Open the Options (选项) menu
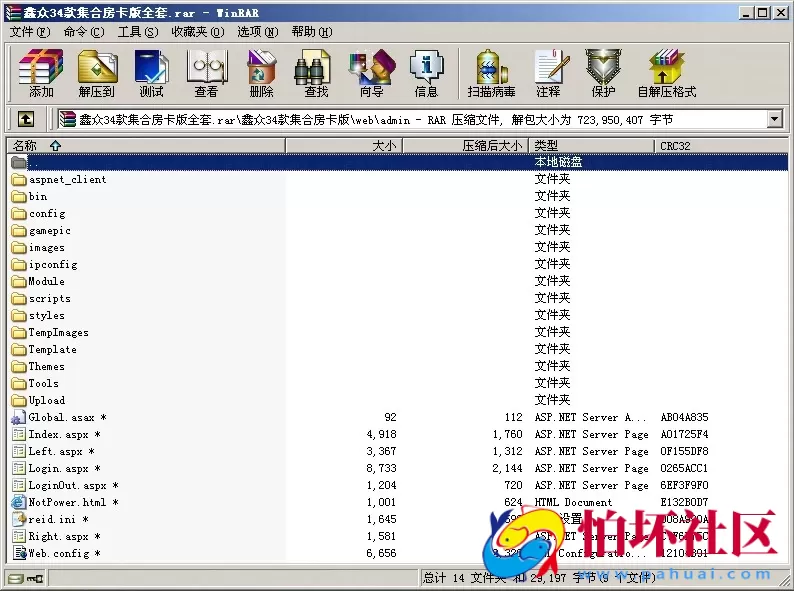794x591 pixels. click(x=258, y=32)
